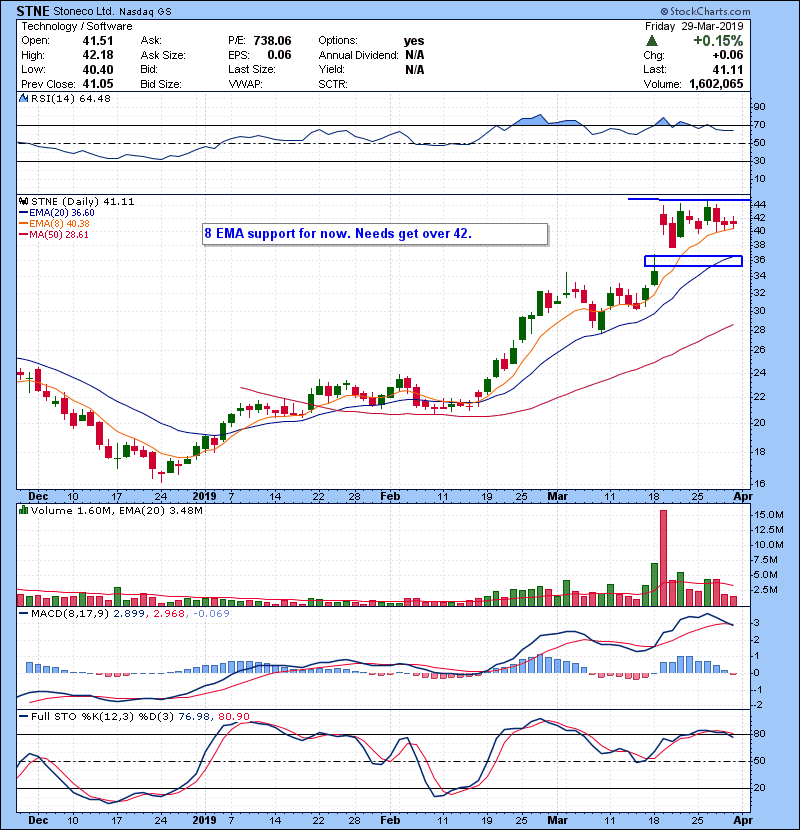Screen dimensions: 800x830
Task: Click the Volume value 1,602,065
Action: pos(716,84)
